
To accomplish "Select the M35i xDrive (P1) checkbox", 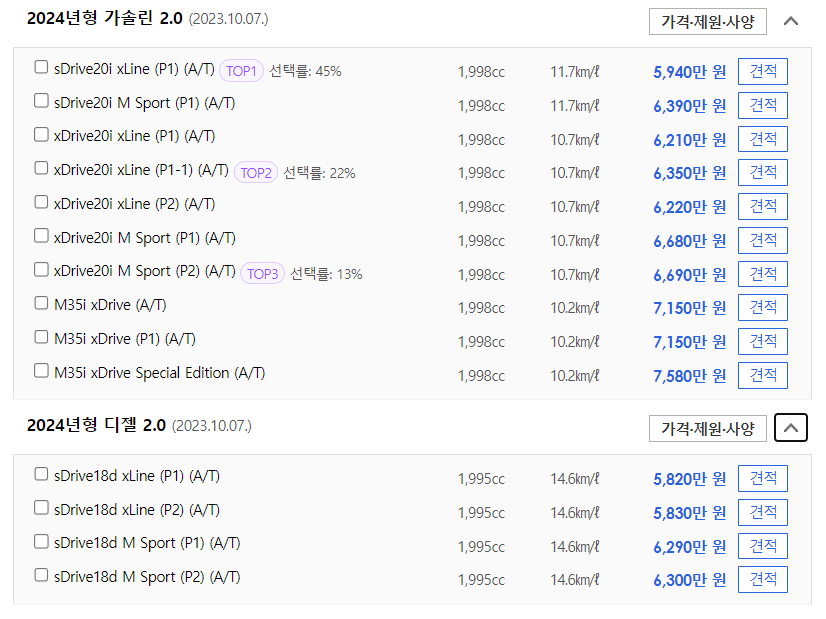I will coord(41,337).
